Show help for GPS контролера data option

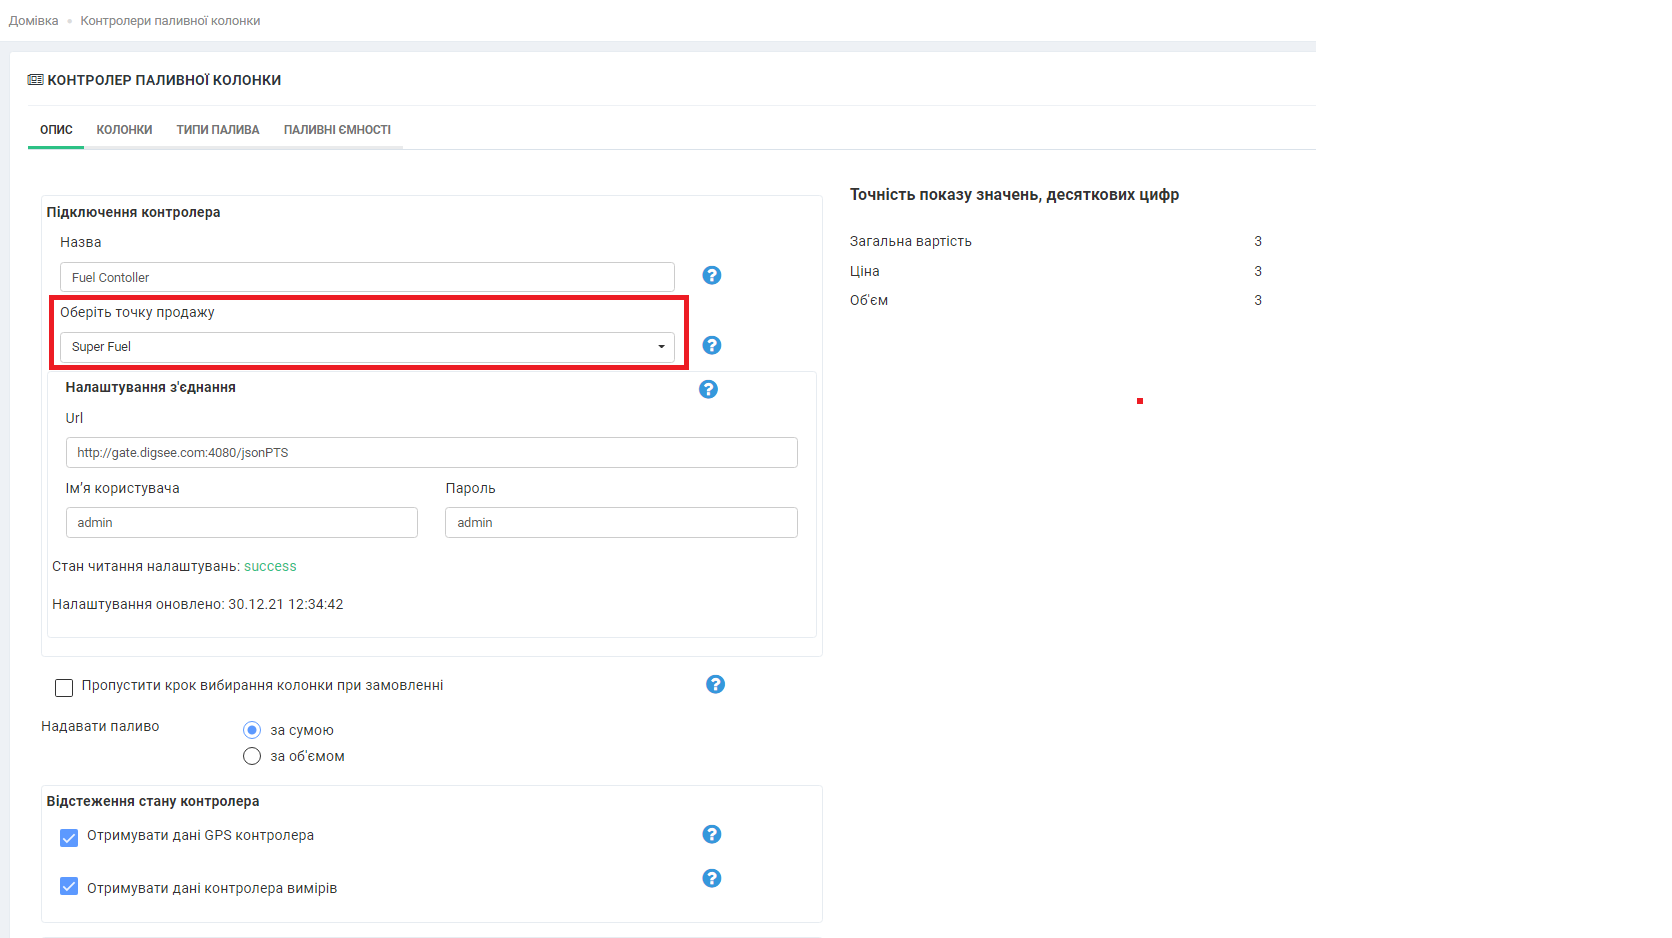[711, 834]
